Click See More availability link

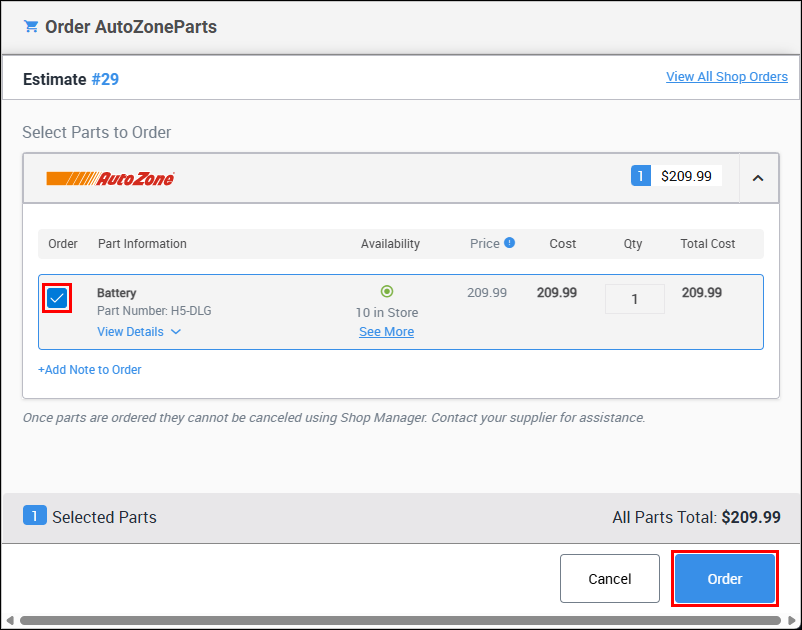pos(387,332)
